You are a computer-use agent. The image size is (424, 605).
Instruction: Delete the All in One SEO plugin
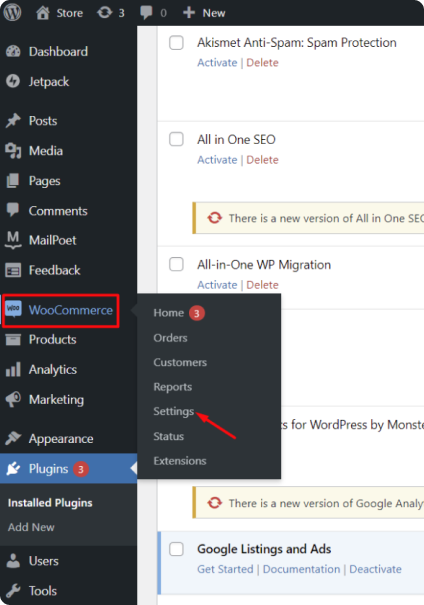262,160
